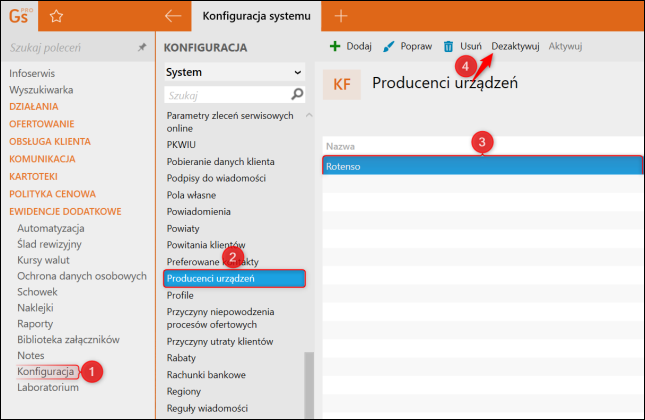The height and width of the screenshot is (420, 645).
Task: Click the Usuń trash icon
Action: [449, 46]
